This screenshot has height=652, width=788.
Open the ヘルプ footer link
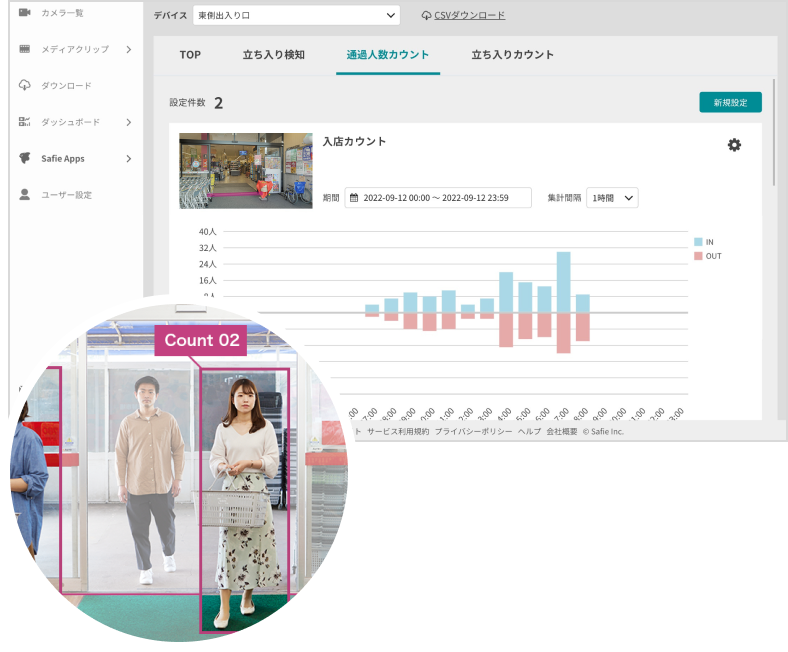click(530, 432)
